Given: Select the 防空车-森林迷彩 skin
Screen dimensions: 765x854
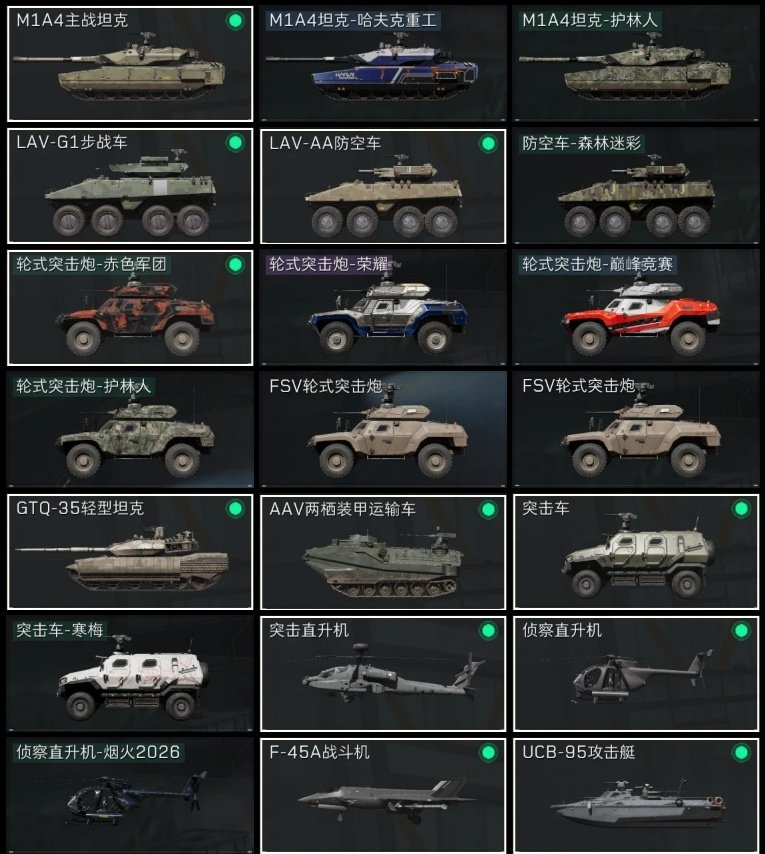Looking at the screenshot, I should [636, 186].
